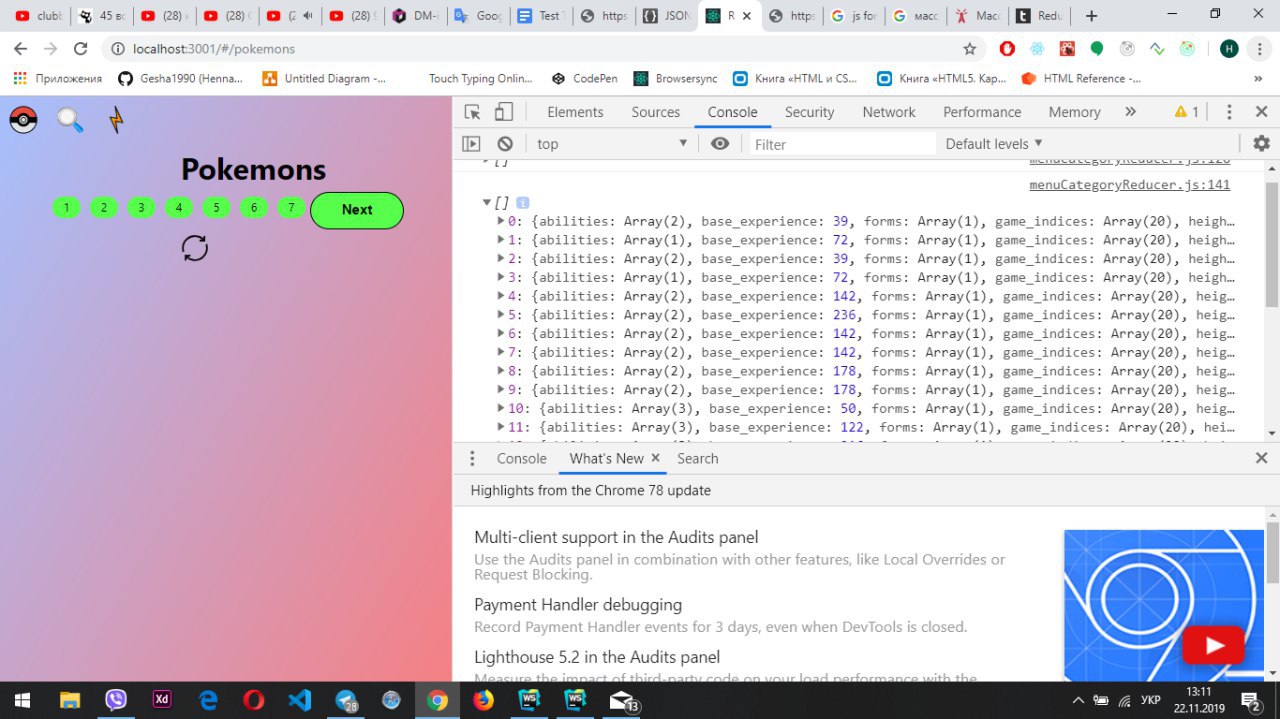
Task: Go to Pokemons page 1
Action: click(66, 208)
